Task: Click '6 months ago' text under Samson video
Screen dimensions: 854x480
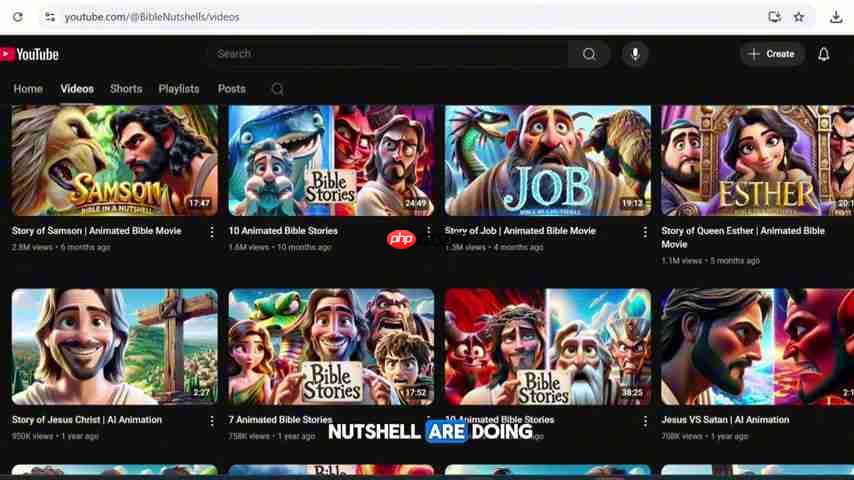Action: point(86,247)
